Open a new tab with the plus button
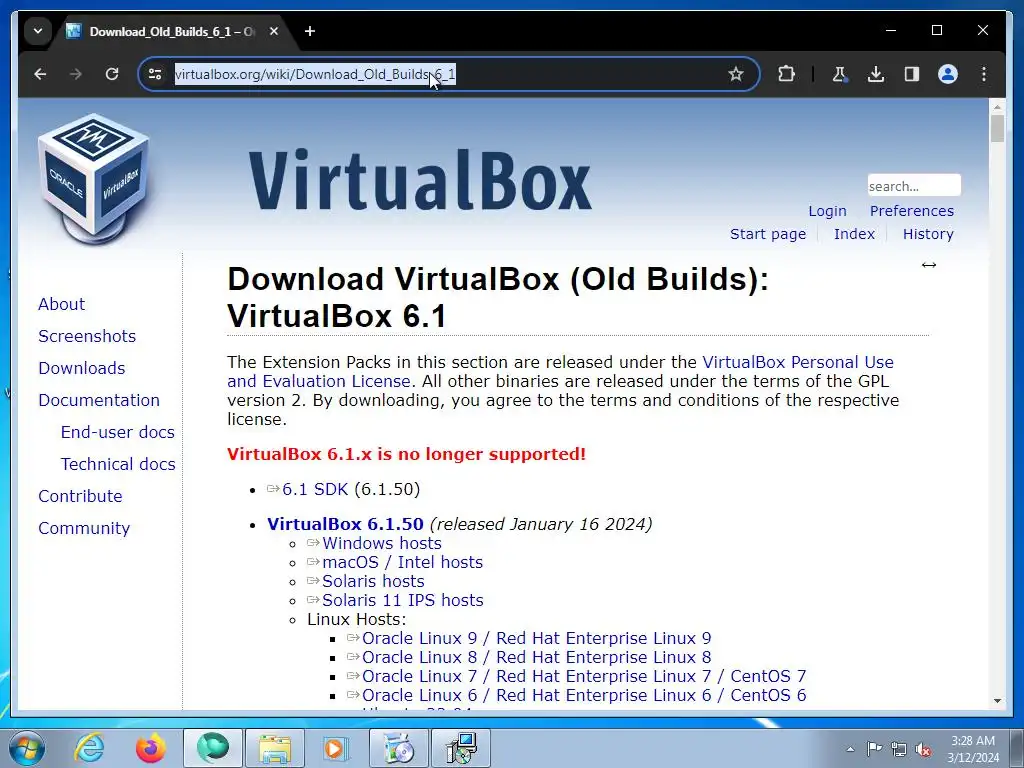1024x768 pixels. [x=310, y=31]
